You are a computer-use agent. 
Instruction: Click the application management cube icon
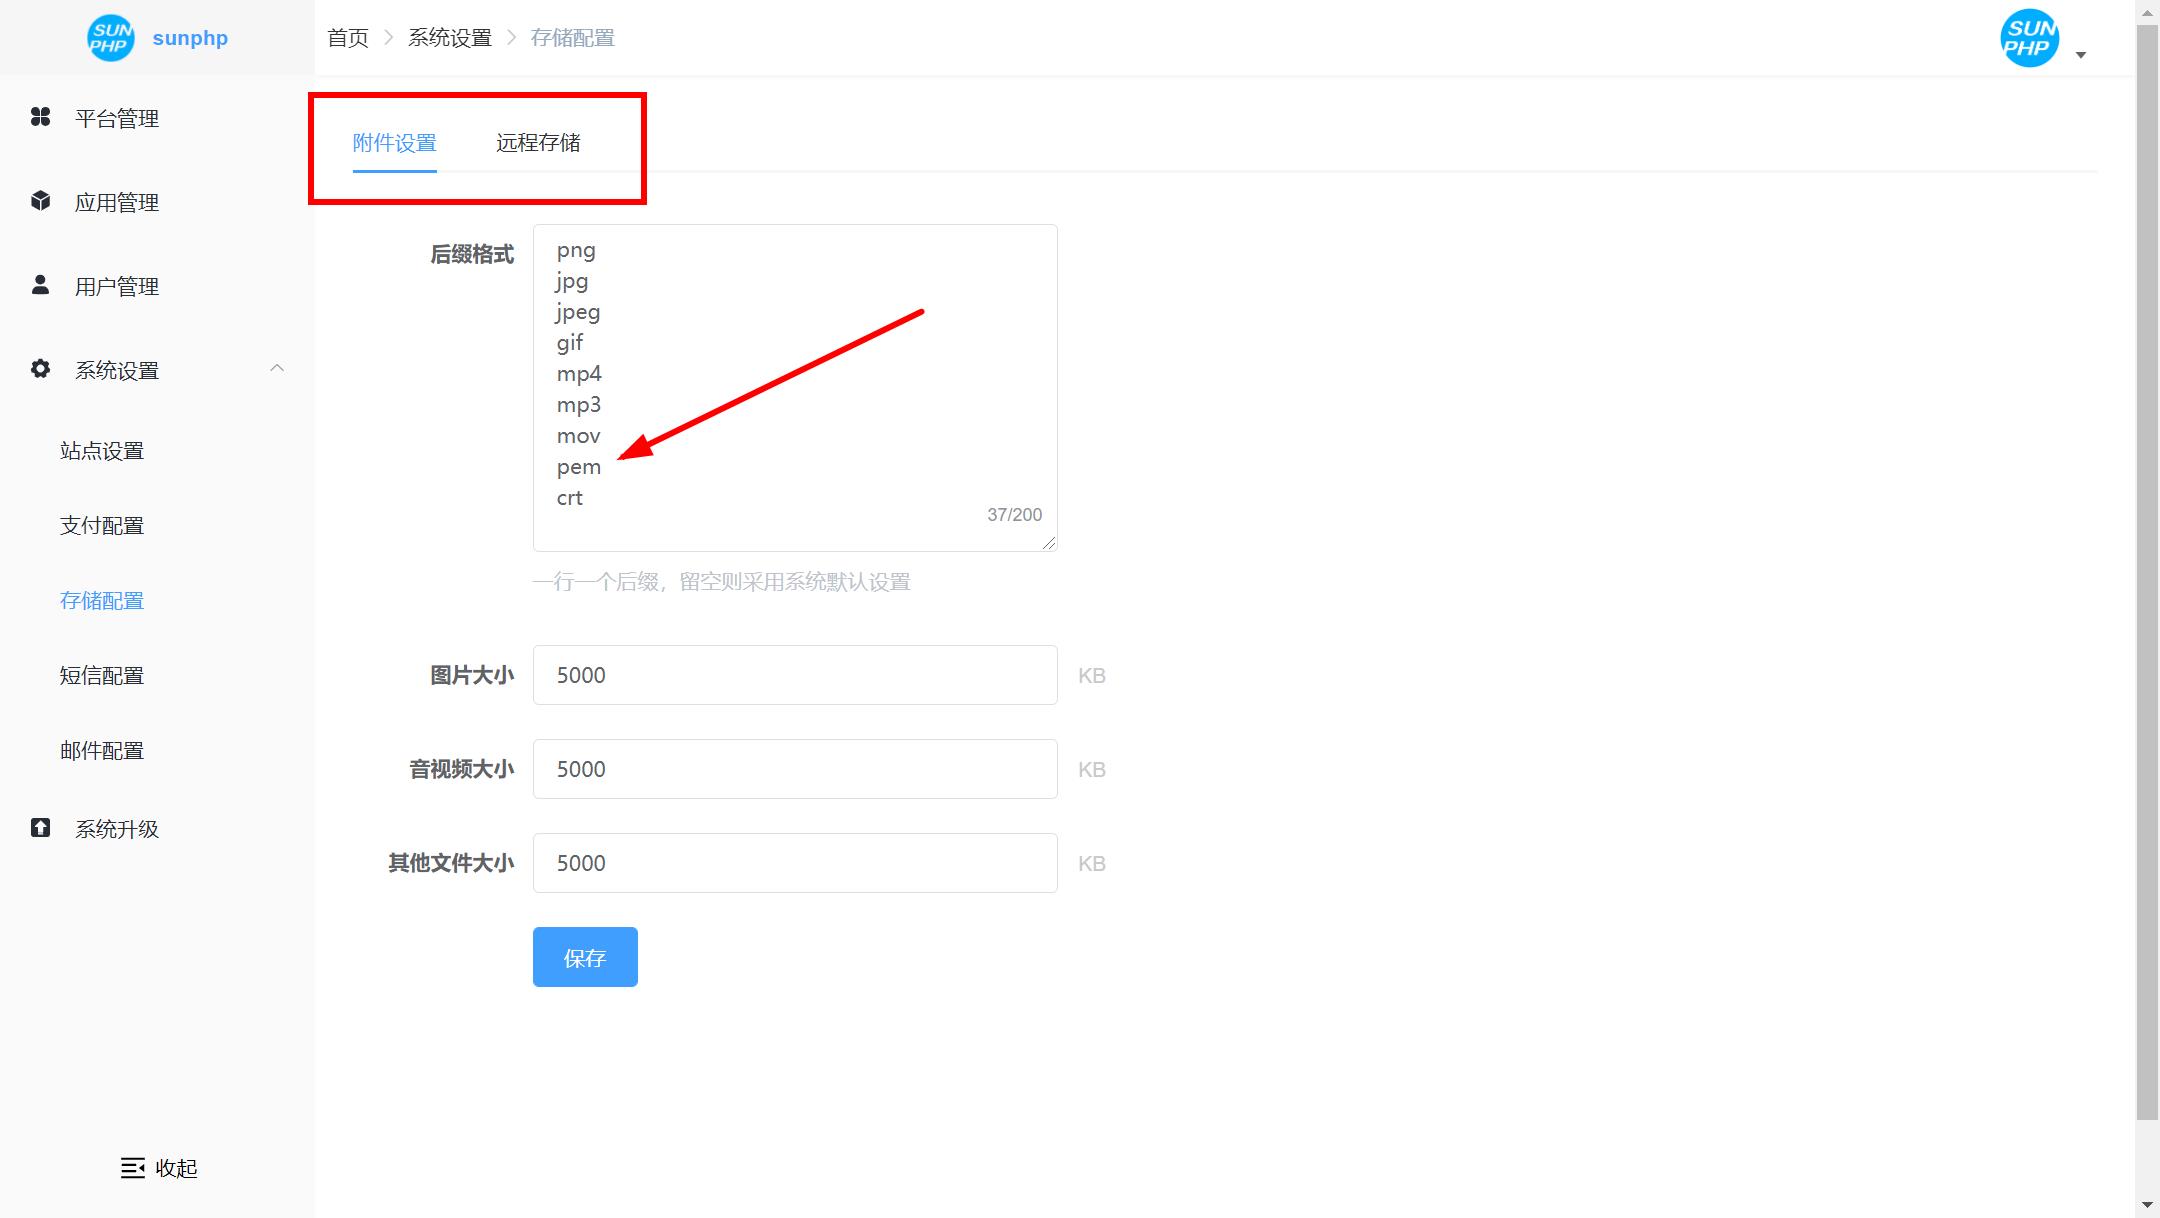coord(40,201)
